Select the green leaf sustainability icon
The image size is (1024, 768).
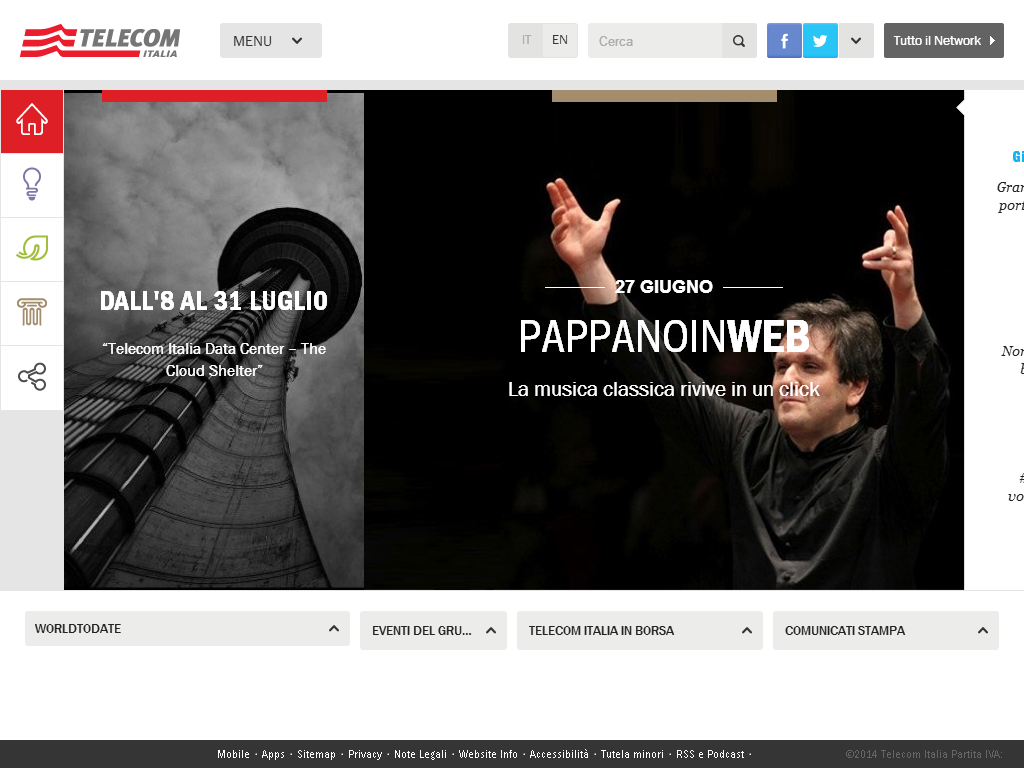(x=32, y=249)
